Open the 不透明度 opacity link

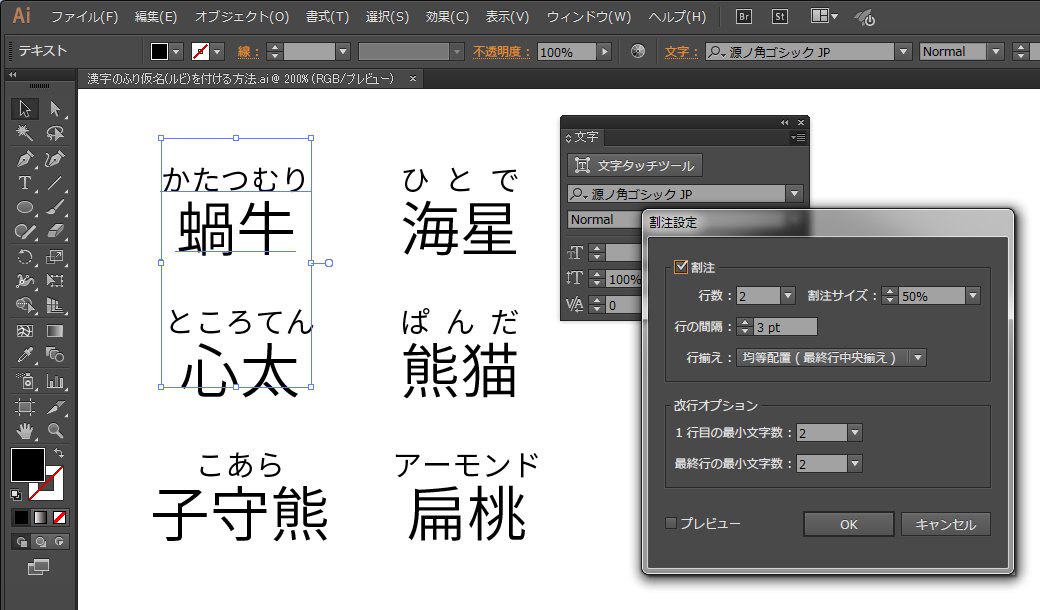point(501,52)
